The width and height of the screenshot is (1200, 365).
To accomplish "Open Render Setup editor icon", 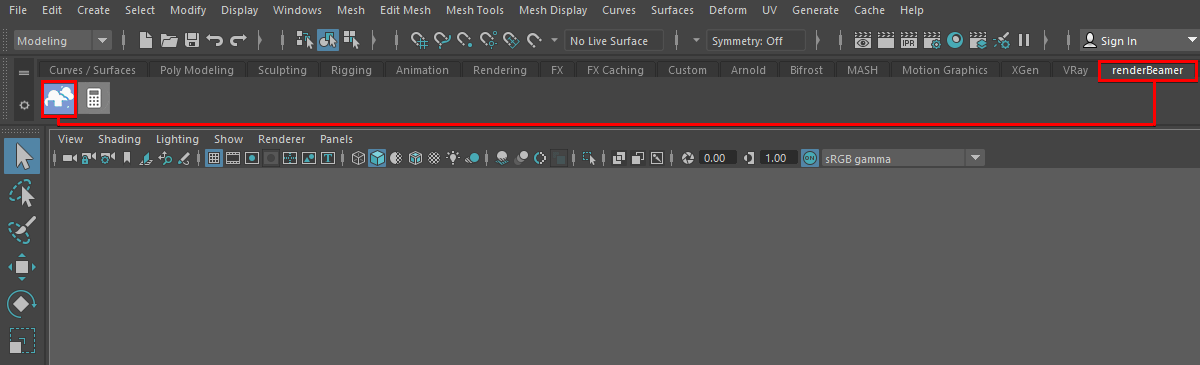I will tap(978, 41).
